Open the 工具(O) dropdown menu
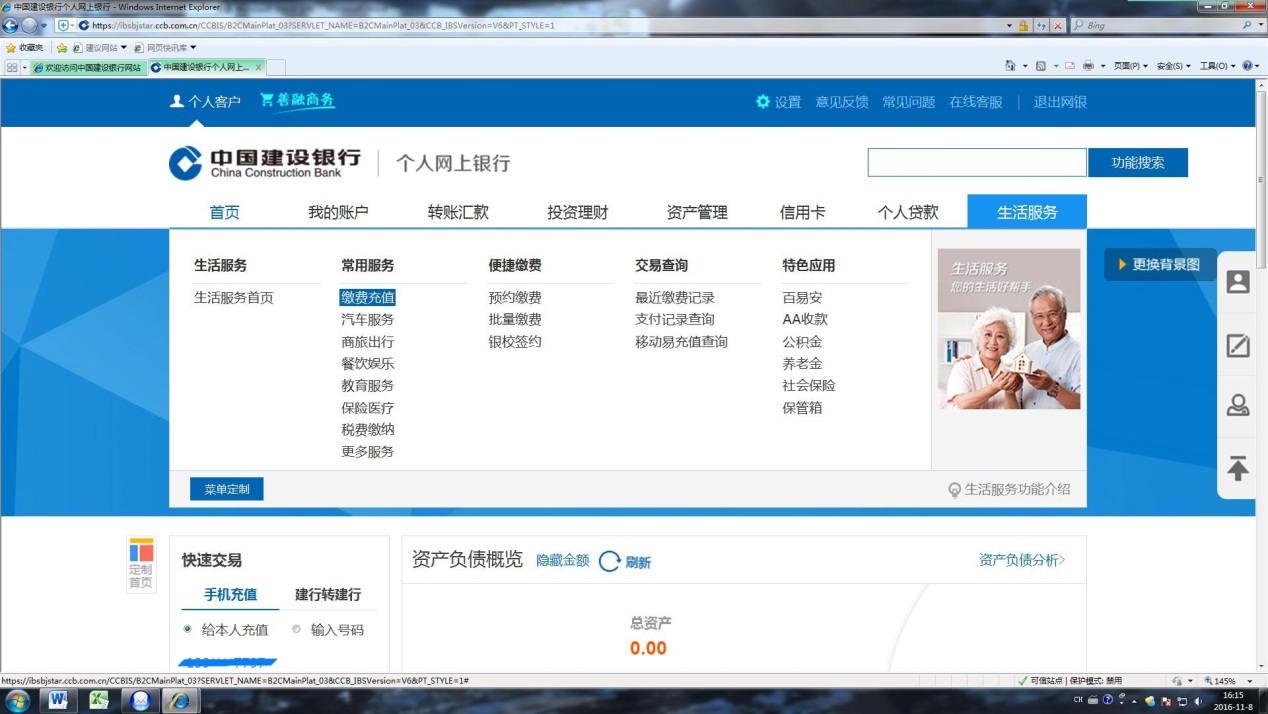The height and width of the screenshot is (714, 1268). tap(1217, 66)
